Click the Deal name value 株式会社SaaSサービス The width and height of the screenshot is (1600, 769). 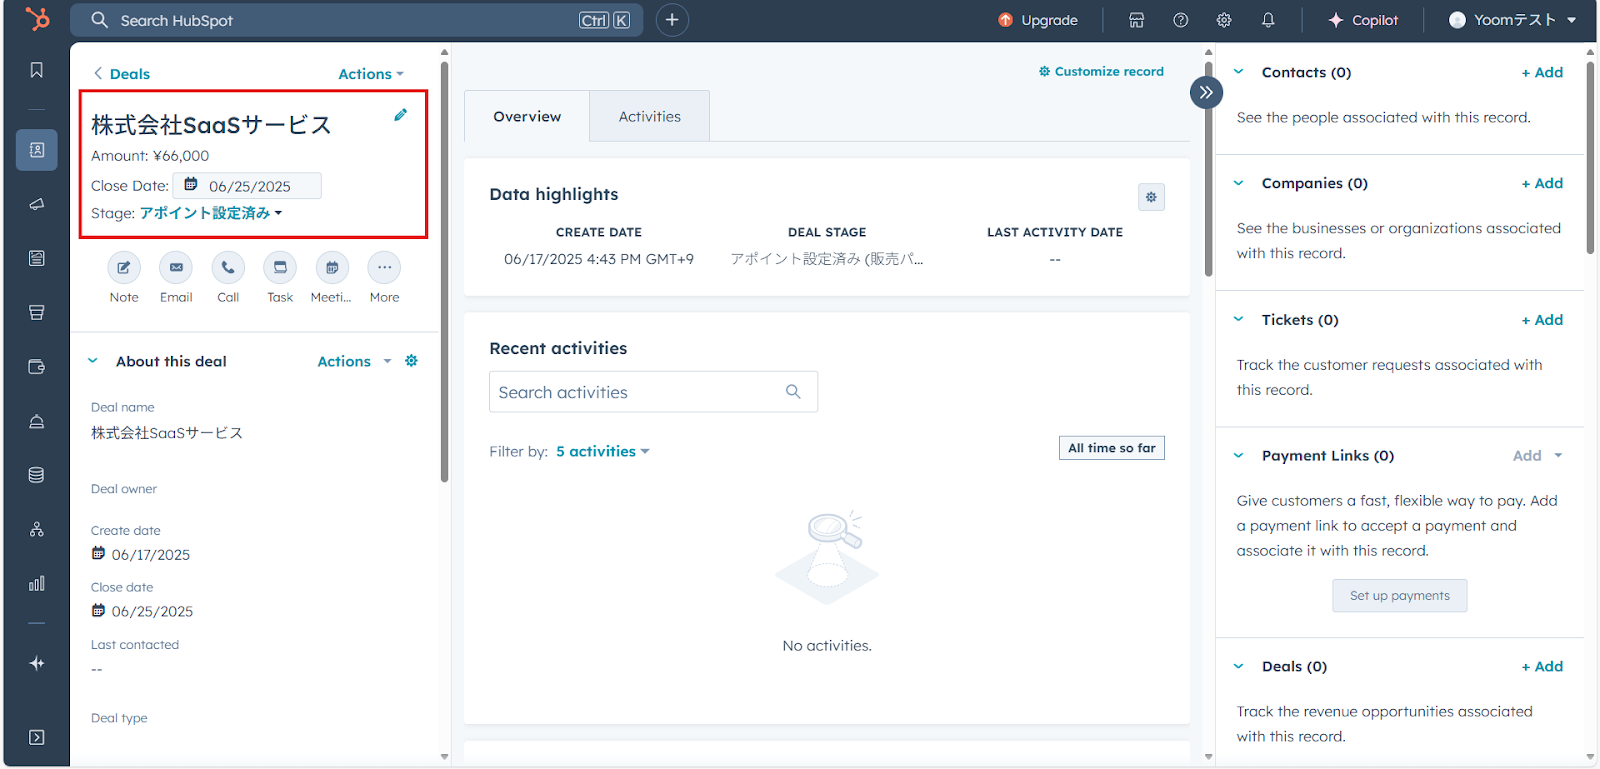pyautogui.click(x=167, y=433)
